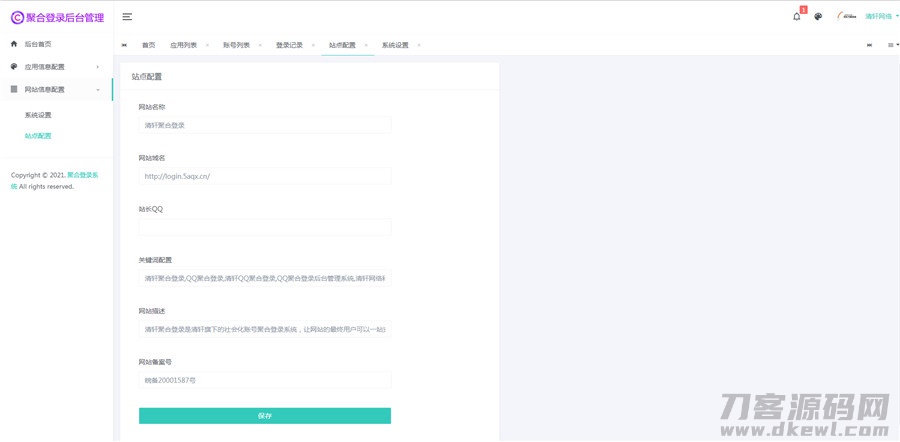Open 系统设置 in the sidebar submenu
Viewport: 900px width, 442px height.
[38, 115]
